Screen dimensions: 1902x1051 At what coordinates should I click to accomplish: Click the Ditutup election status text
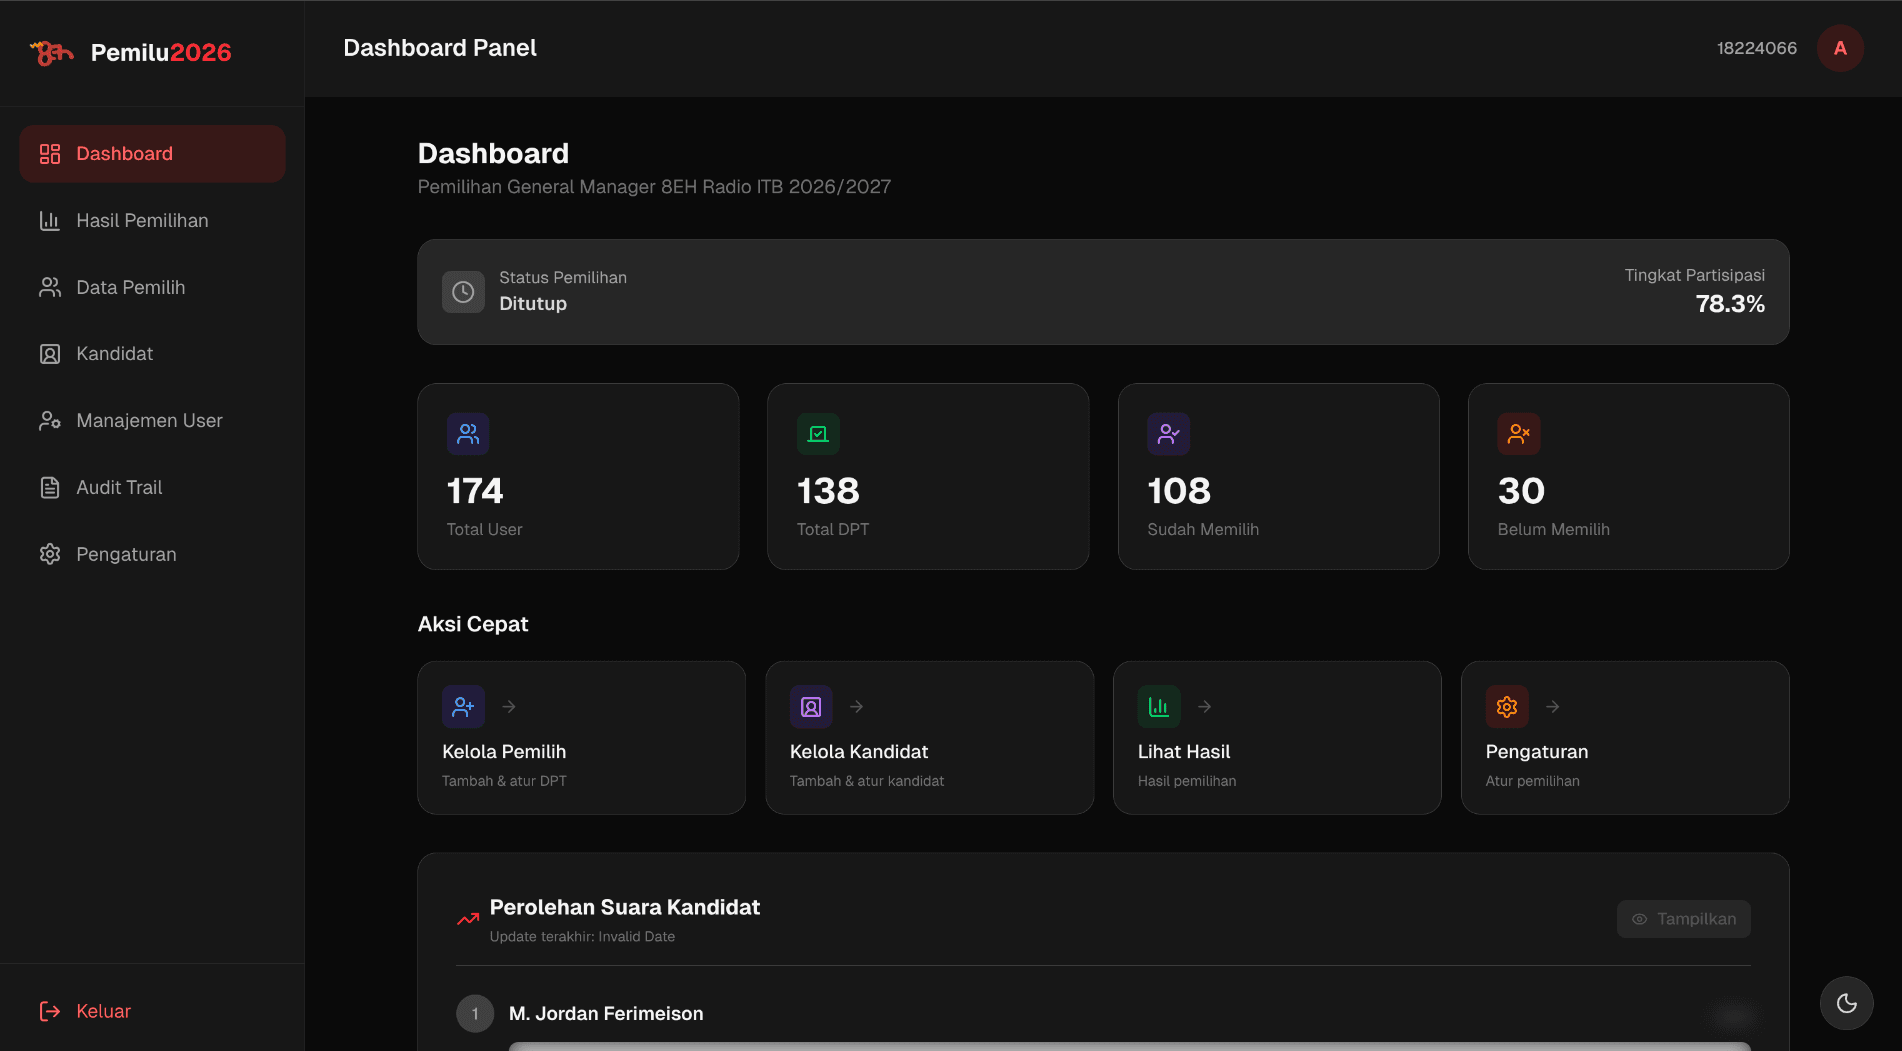(x=533, y=304)
